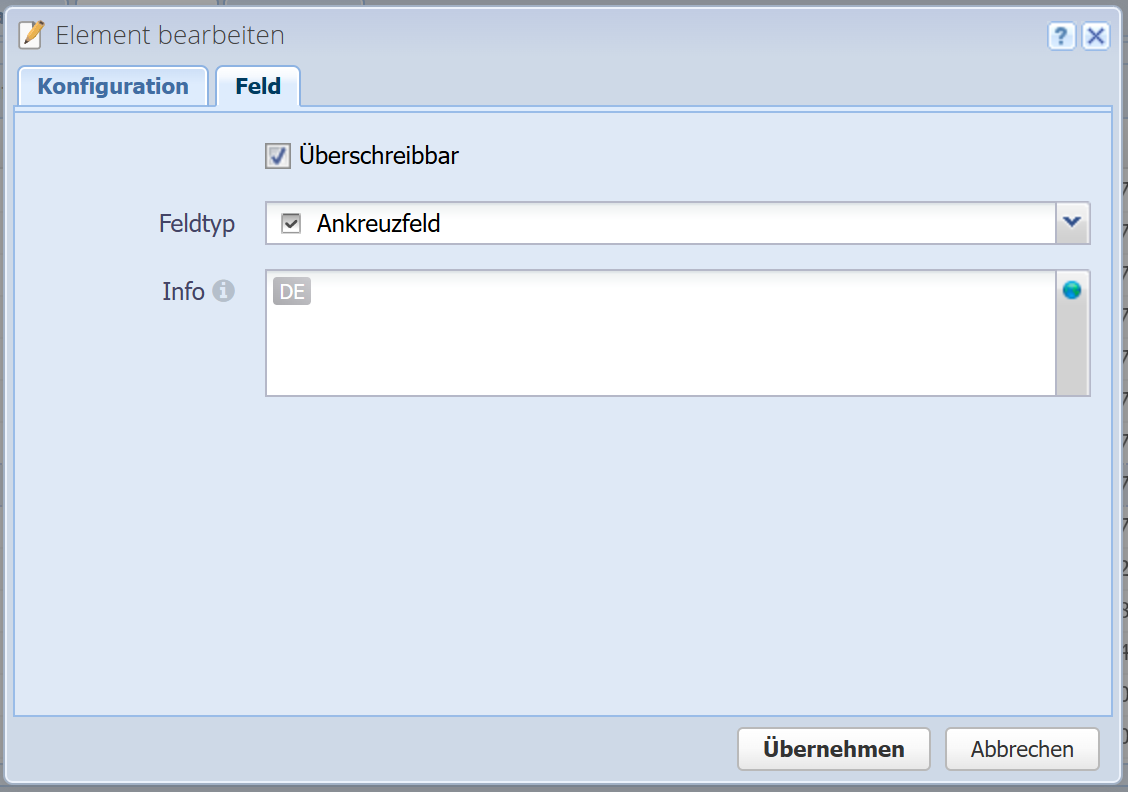Select the Feld tab
This screenshot has width=1128, height=792.
(258, 86)
